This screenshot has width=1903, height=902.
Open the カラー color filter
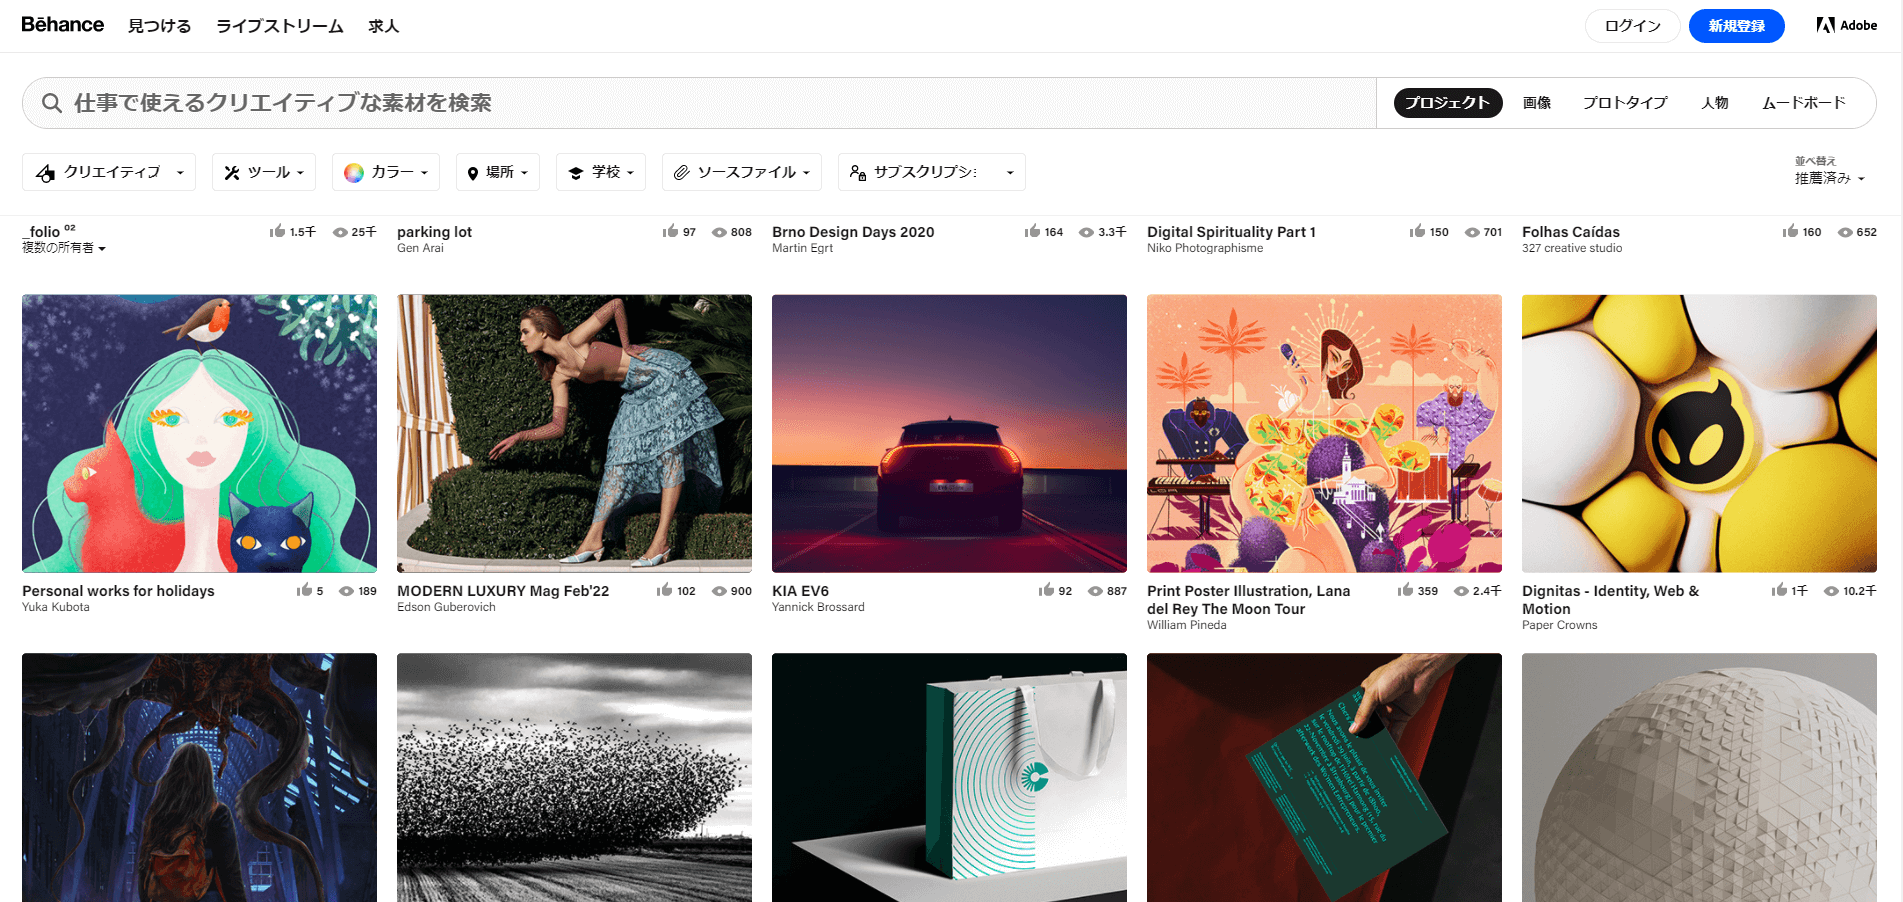[385, 172]
